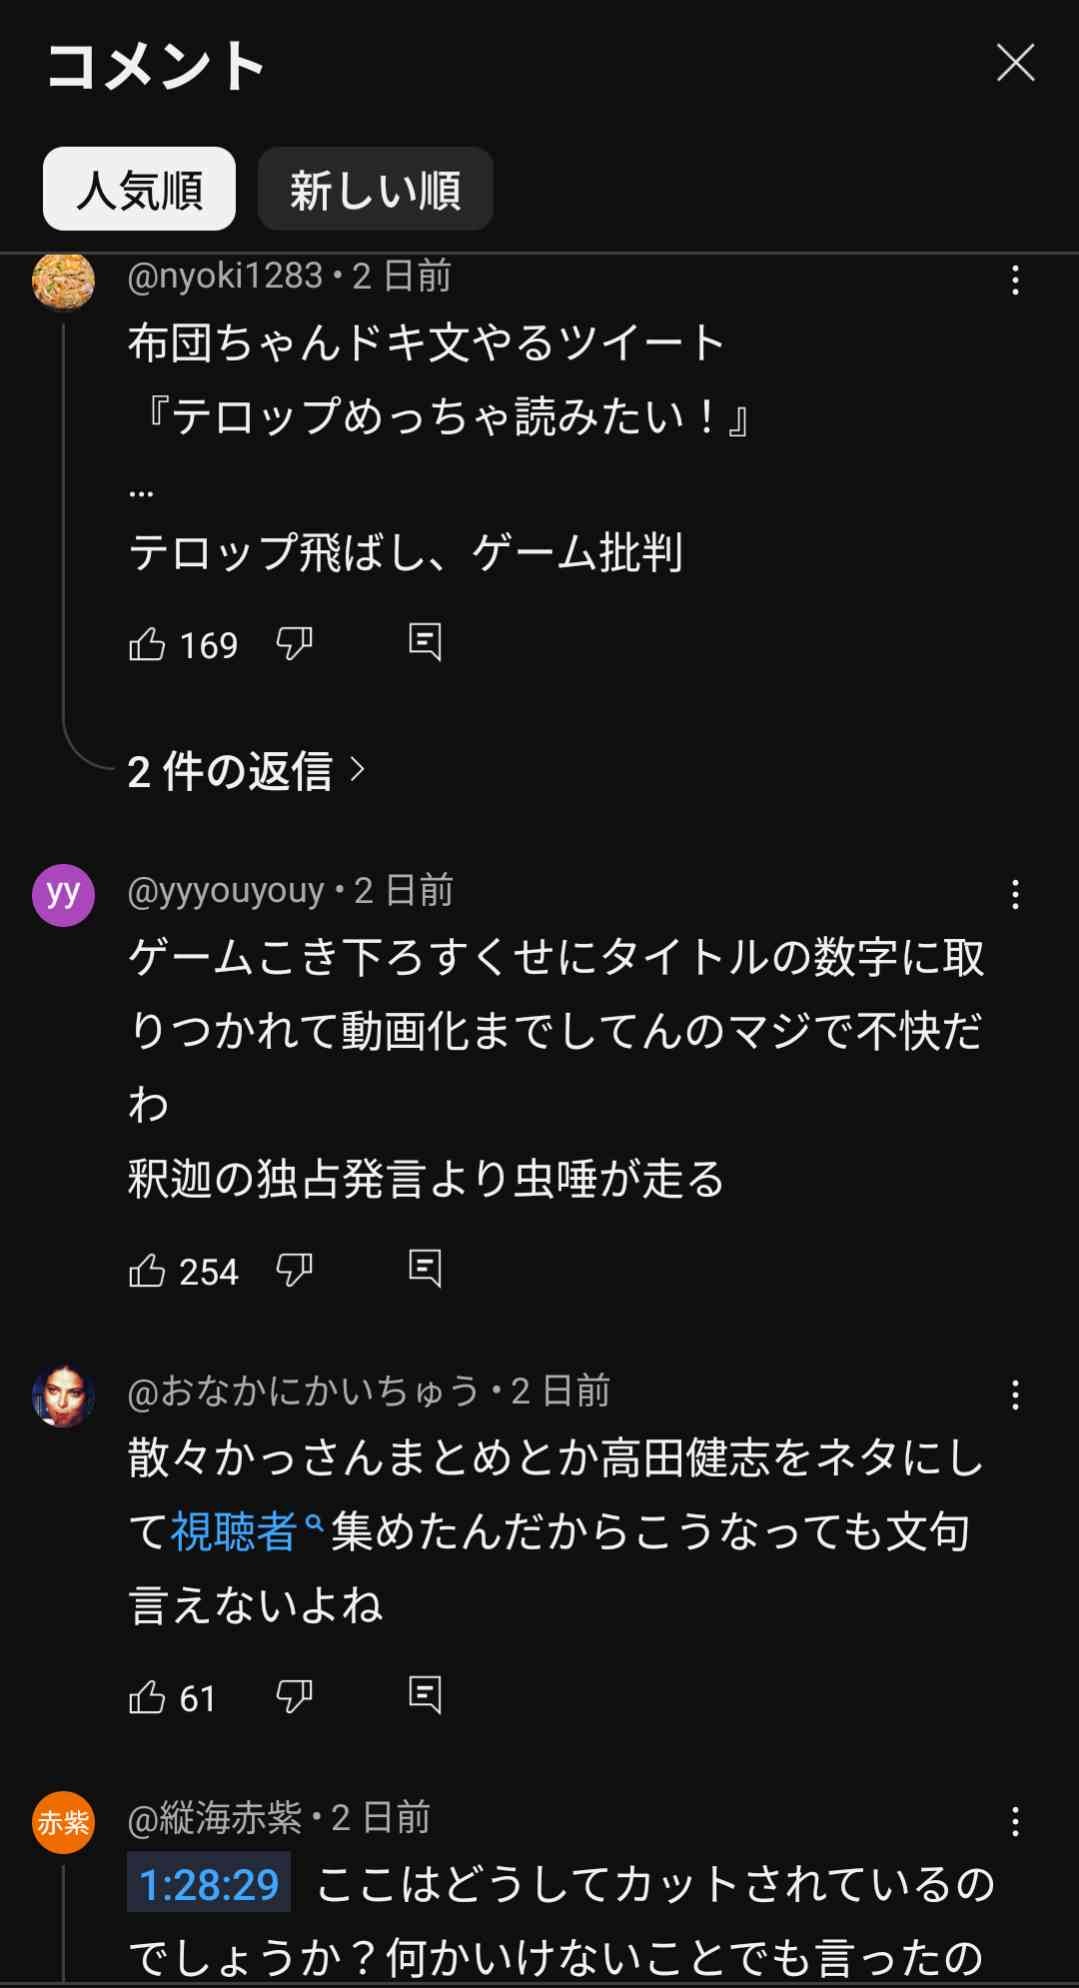1079x1988 pixels.
Task: Switch to the 新しい順 sort tab
Action: point(375,189)
